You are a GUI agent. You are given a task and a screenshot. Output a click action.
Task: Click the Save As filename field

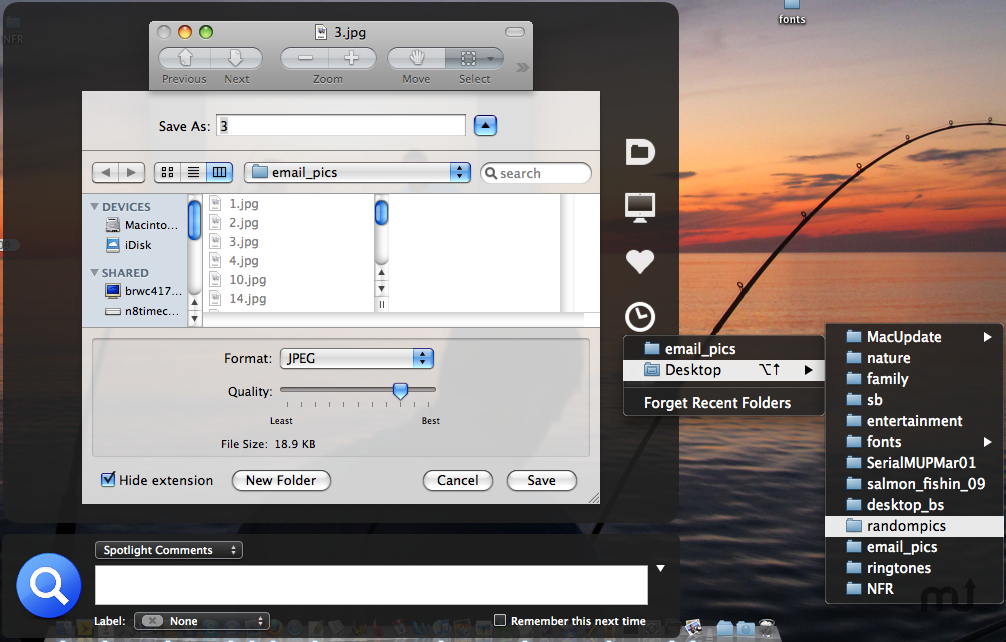341,126
